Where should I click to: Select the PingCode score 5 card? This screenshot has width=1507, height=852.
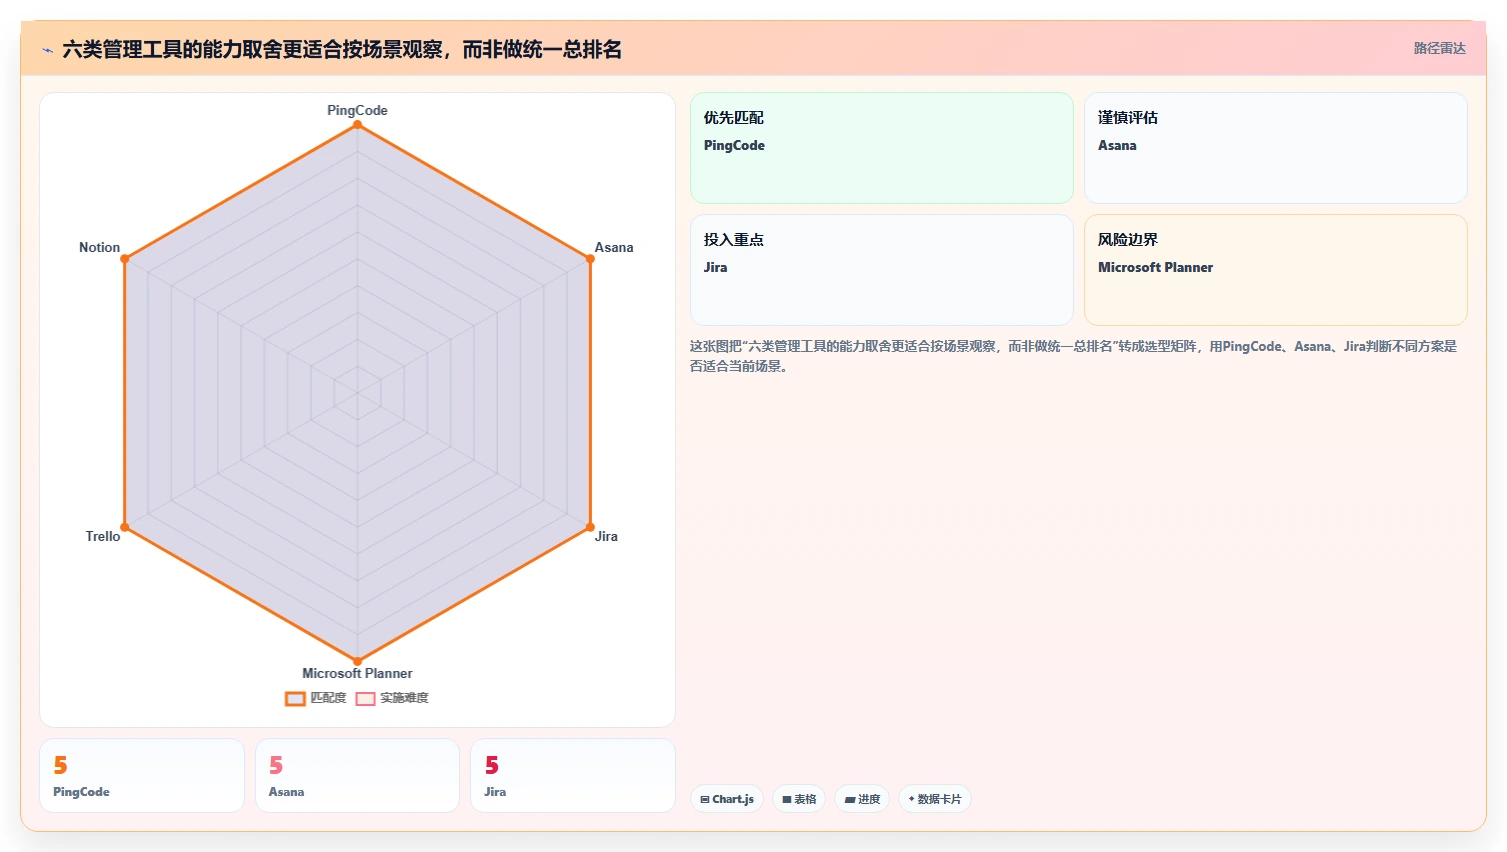coord(142,776)
